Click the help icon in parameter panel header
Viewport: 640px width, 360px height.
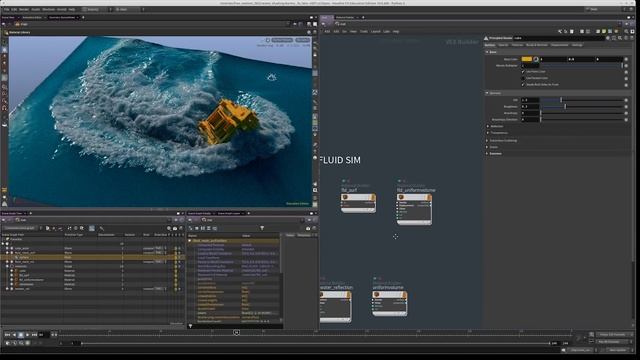coord(632,38)
